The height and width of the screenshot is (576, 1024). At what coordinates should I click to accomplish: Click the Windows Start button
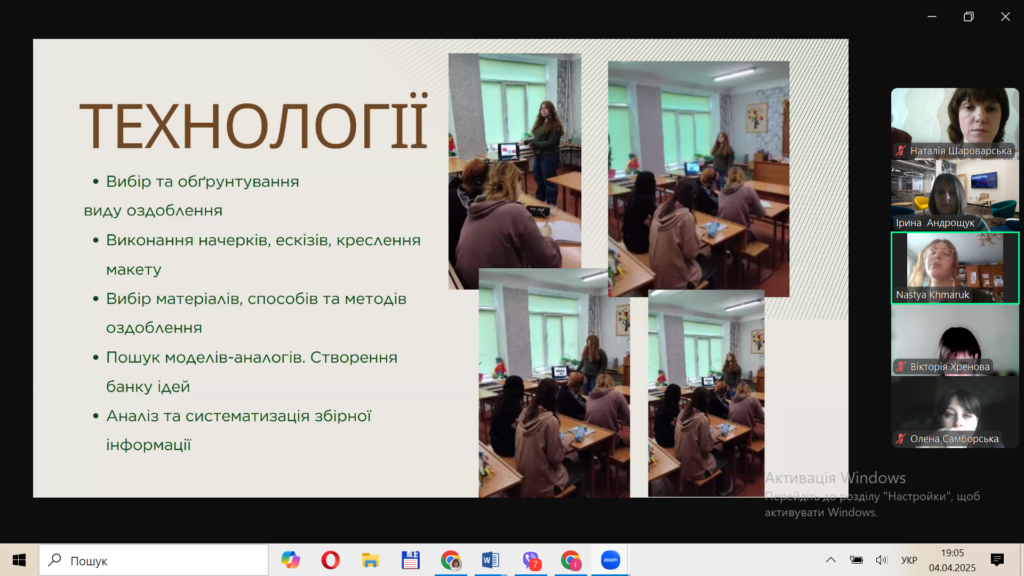(x=19, y=560)
